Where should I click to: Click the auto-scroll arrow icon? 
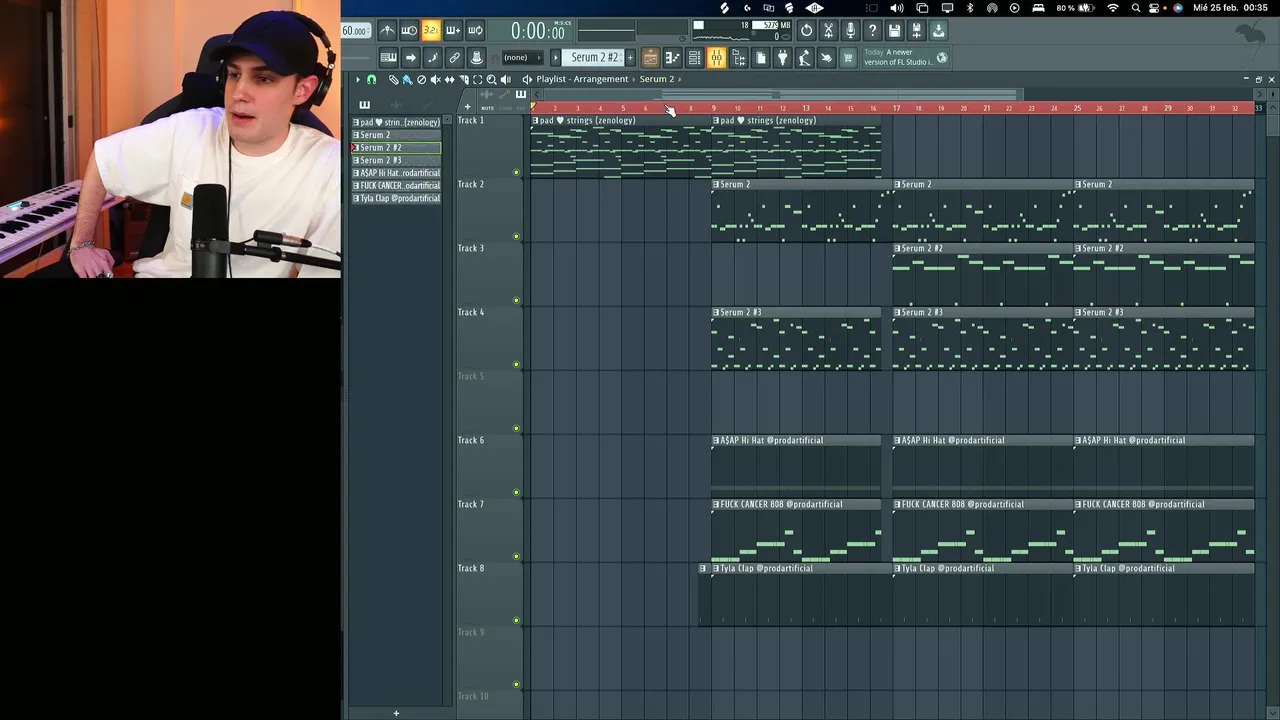click(x=411, y=58)
